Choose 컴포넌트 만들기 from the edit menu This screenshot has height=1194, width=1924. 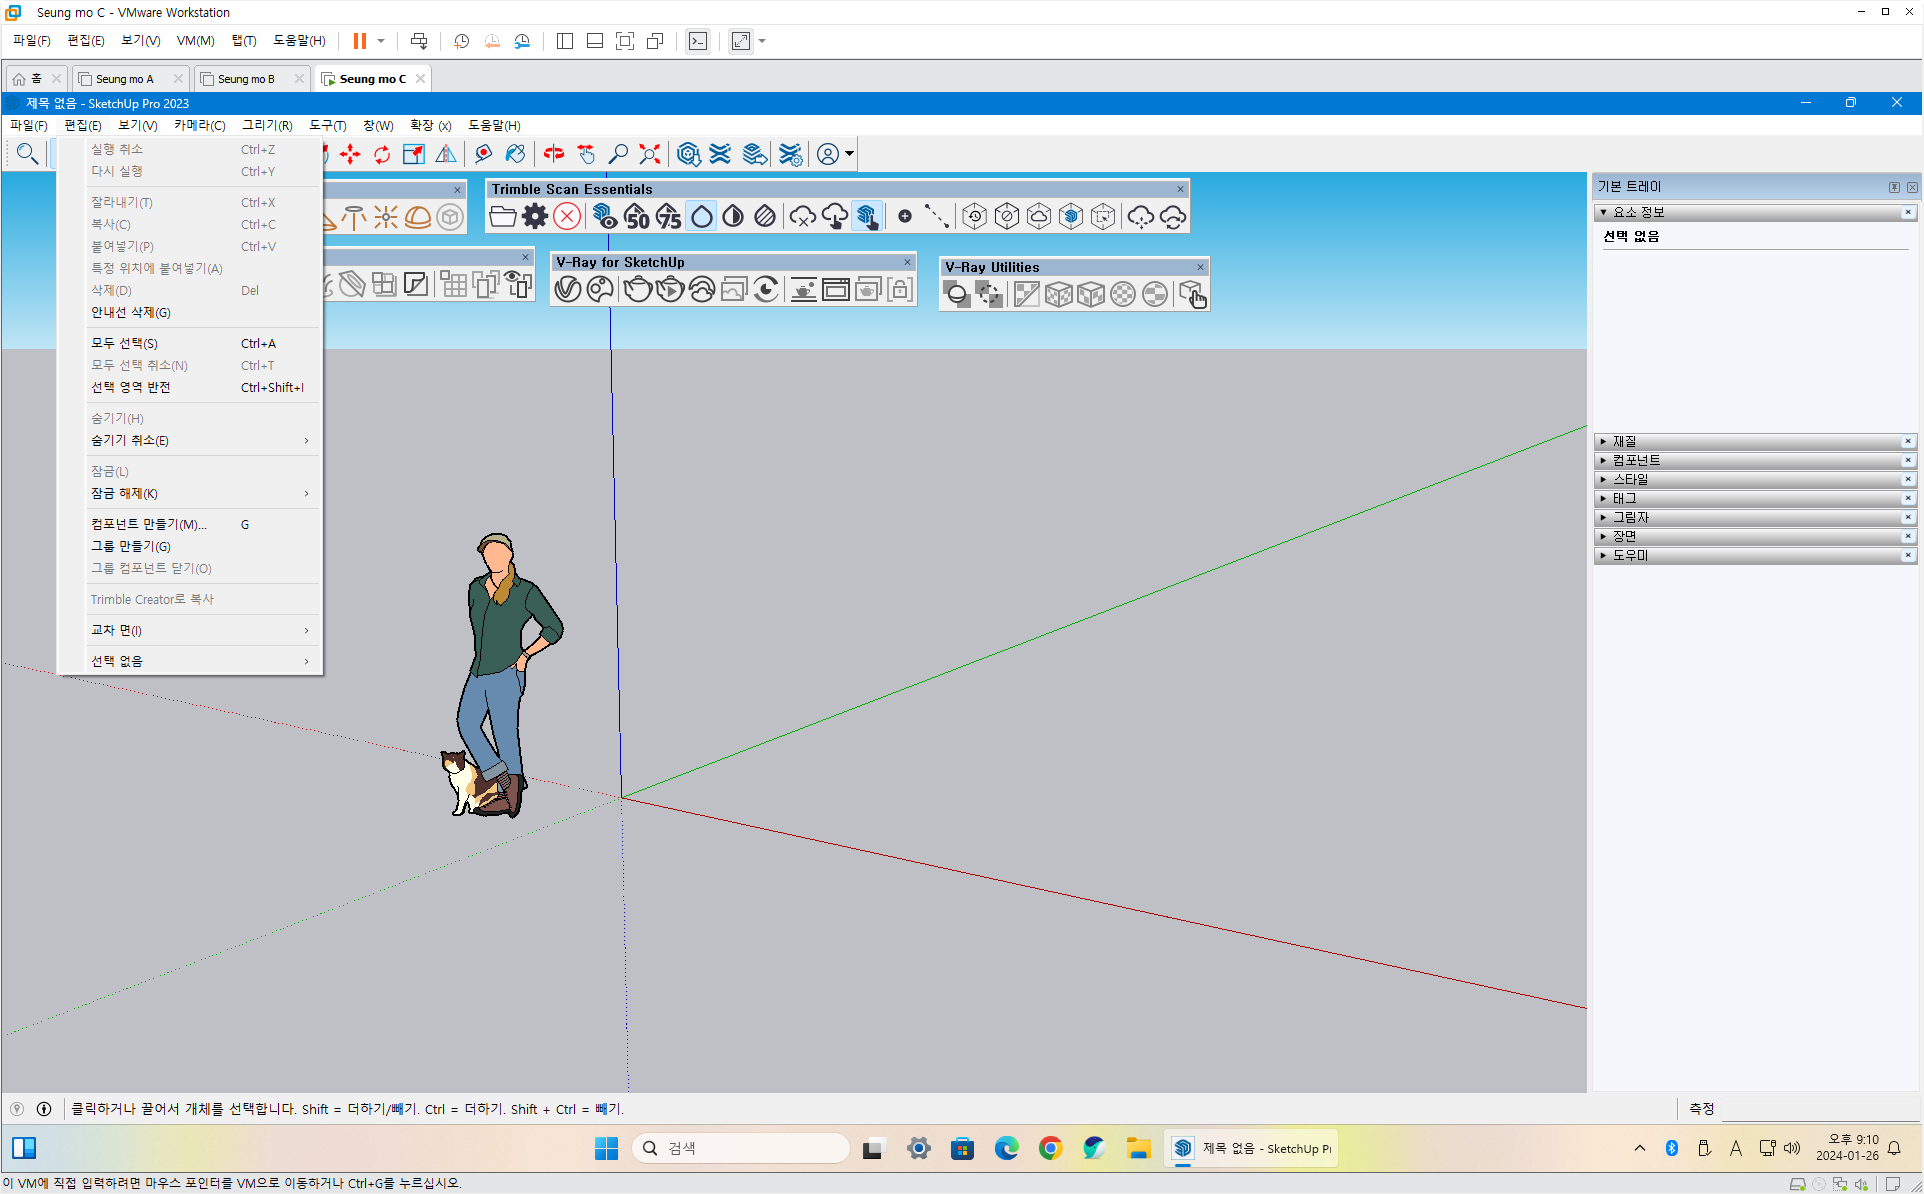(x=148, y=524)
